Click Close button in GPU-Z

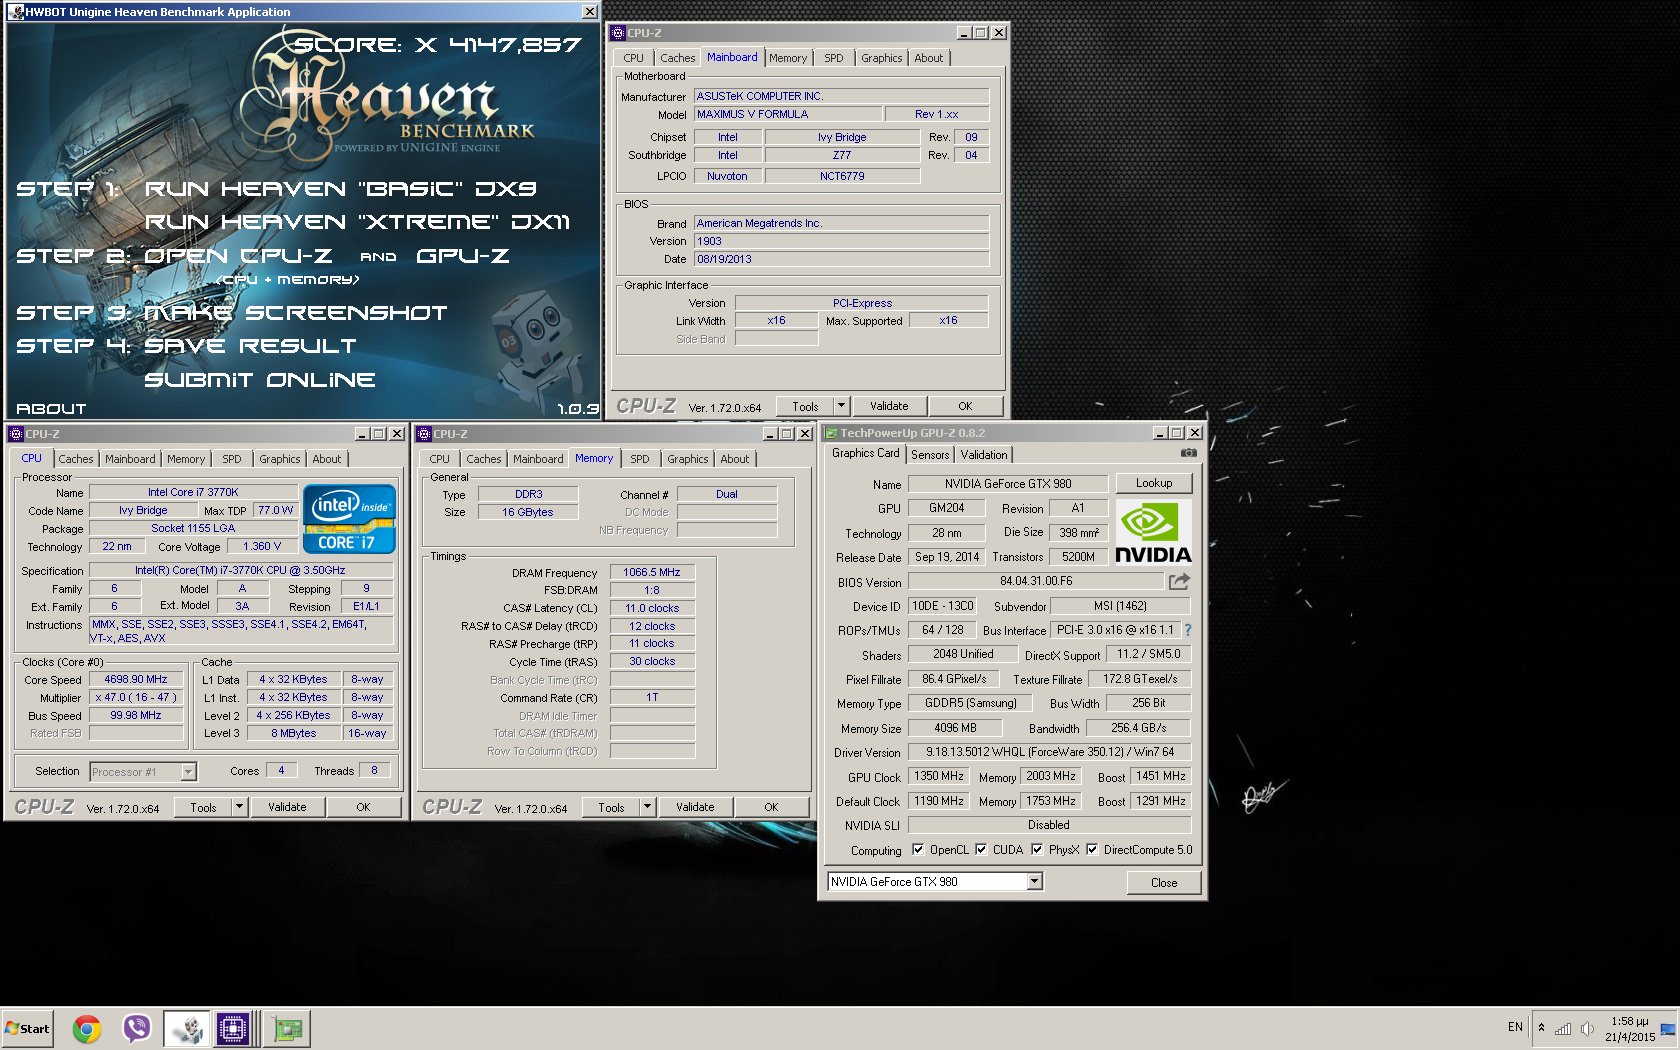click(1163, 883)
